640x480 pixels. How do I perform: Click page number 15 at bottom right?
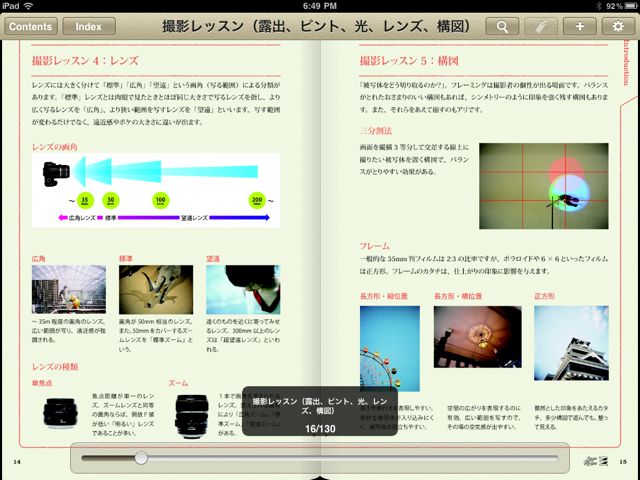[623, 462]
